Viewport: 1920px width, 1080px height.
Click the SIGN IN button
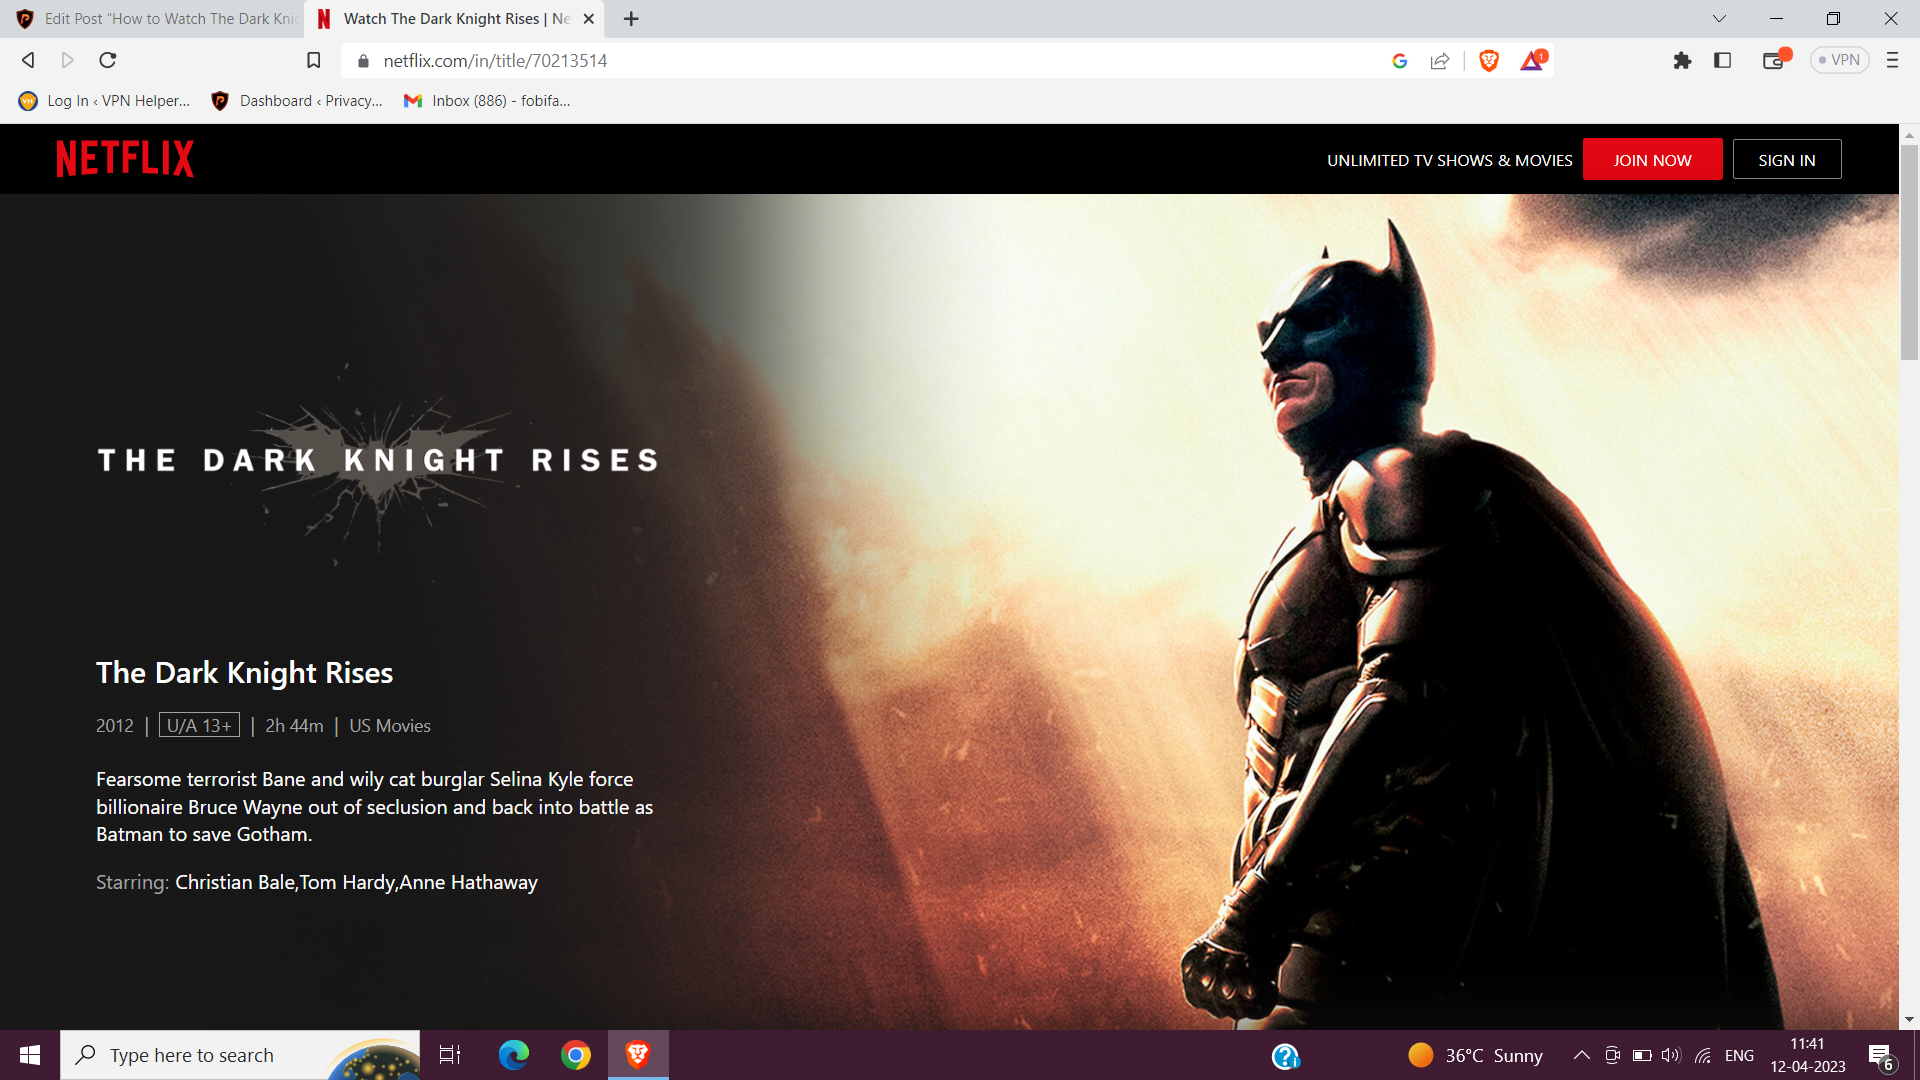click(x=1786, y=159)
